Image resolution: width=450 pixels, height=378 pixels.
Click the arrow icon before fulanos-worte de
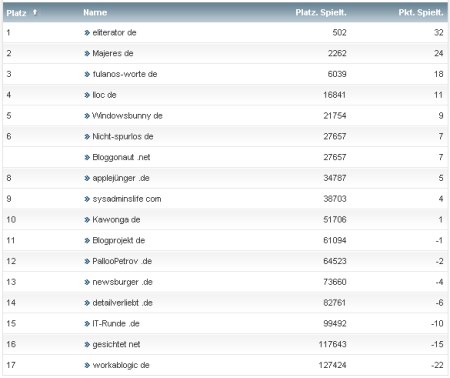click(87, 74)
